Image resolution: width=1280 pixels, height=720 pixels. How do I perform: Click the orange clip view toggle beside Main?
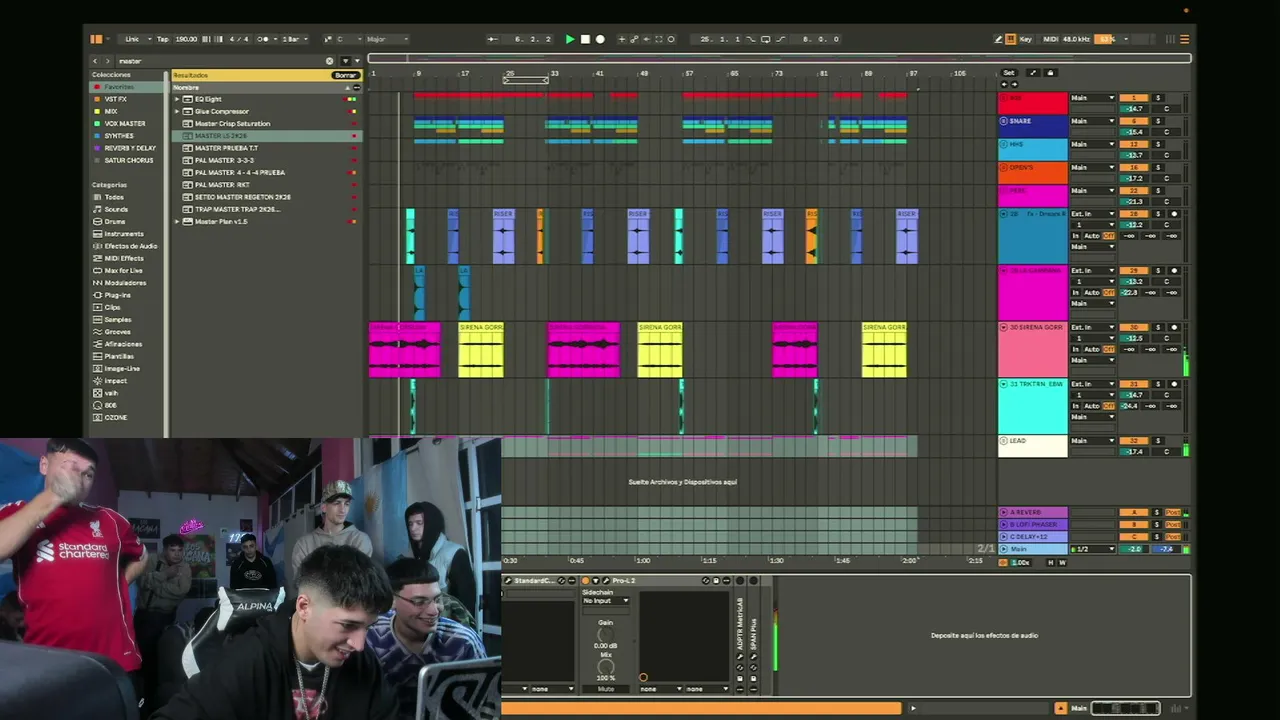tap(1061, 709)
